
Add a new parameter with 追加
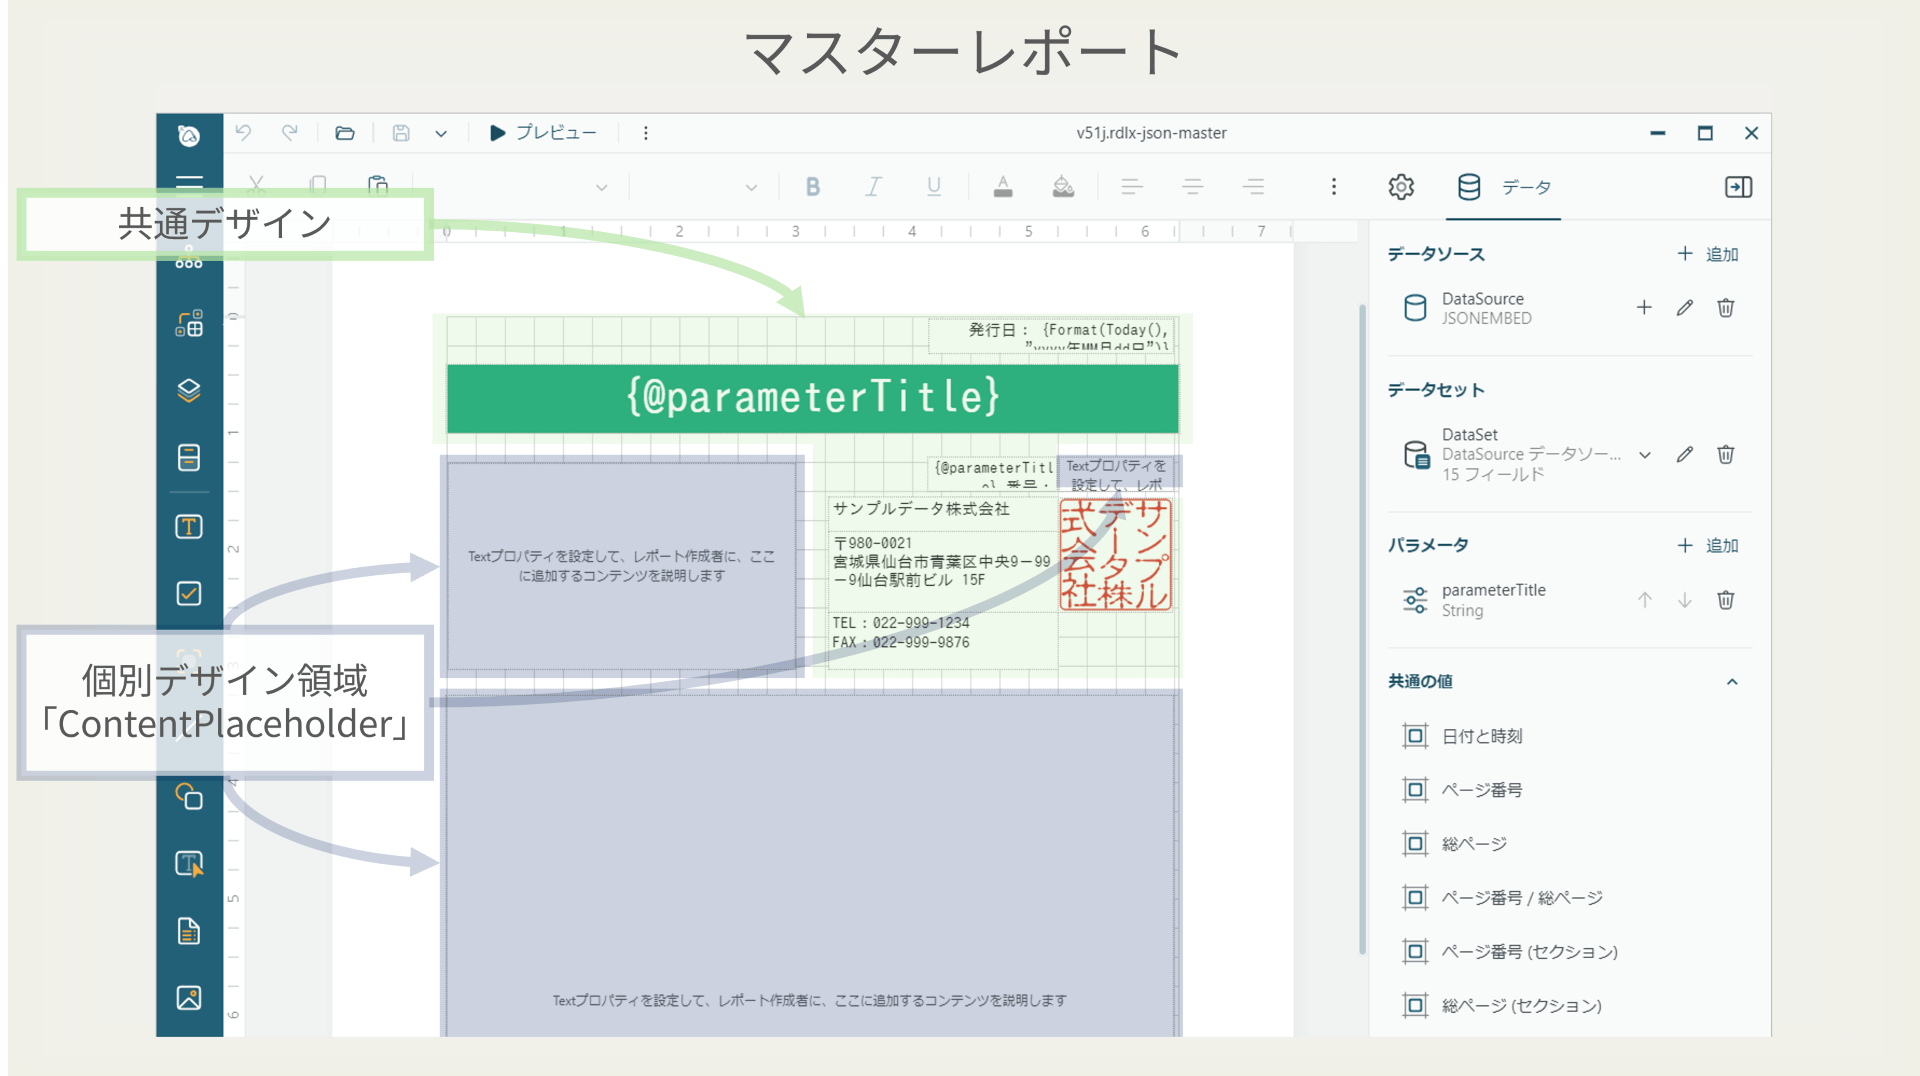coord(1708,545)
